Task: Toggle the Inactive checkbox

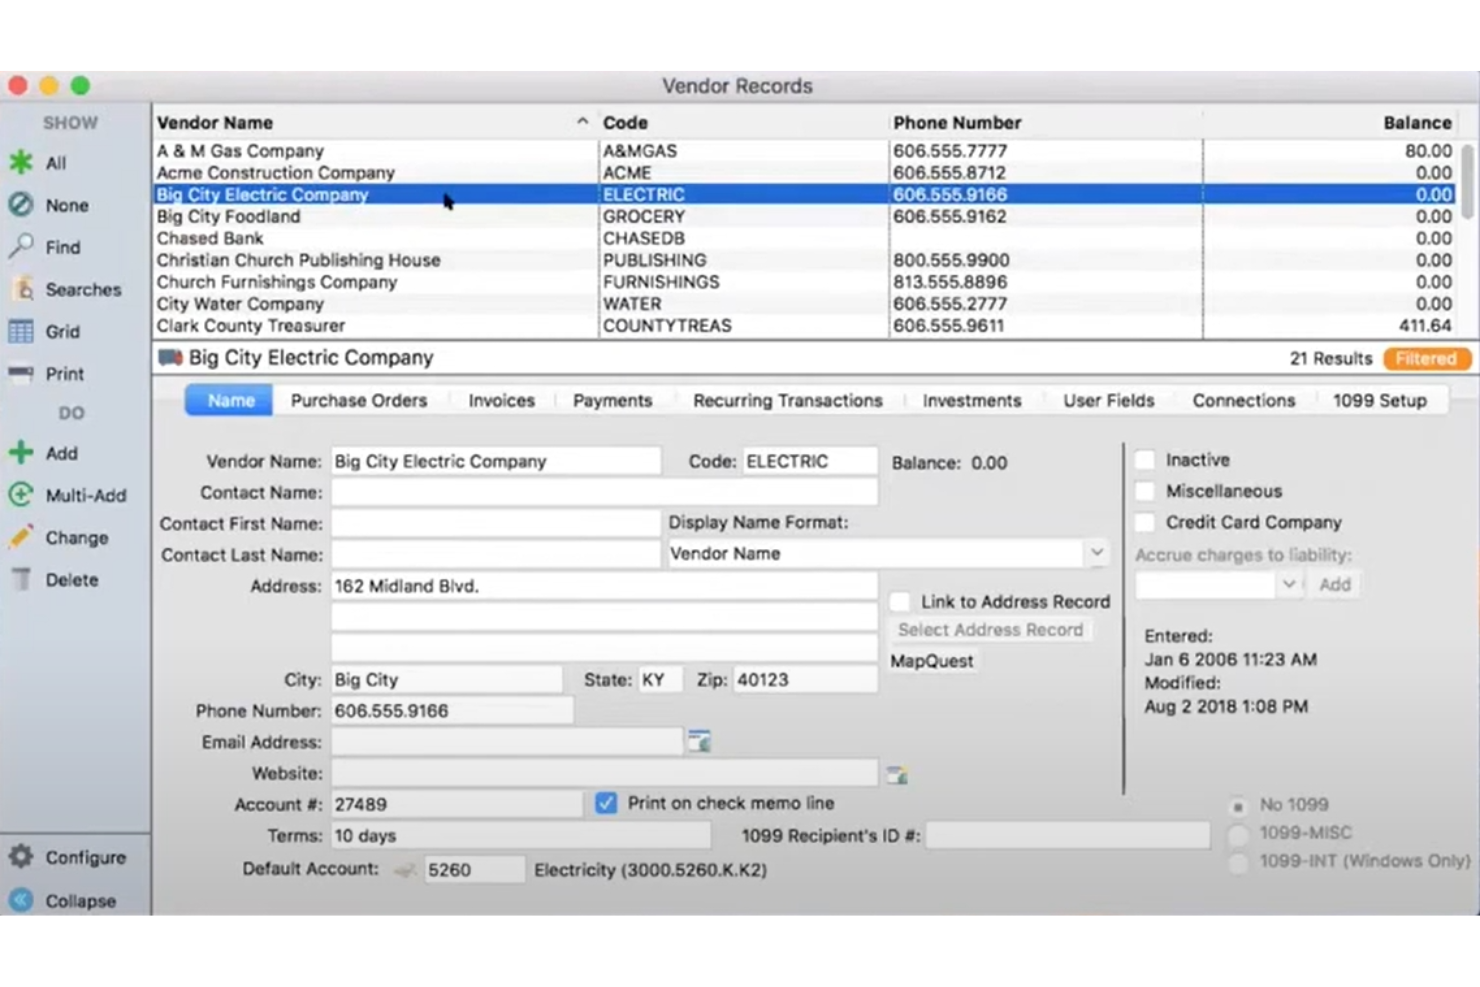Action: click(x=1145, y=460)
